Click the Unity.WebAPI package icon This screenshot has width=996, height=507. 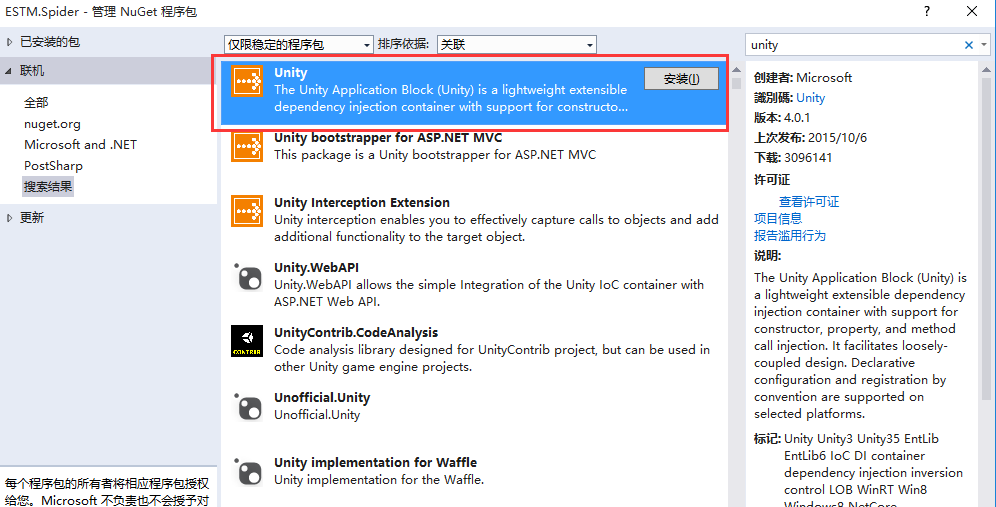coord(247,276)
